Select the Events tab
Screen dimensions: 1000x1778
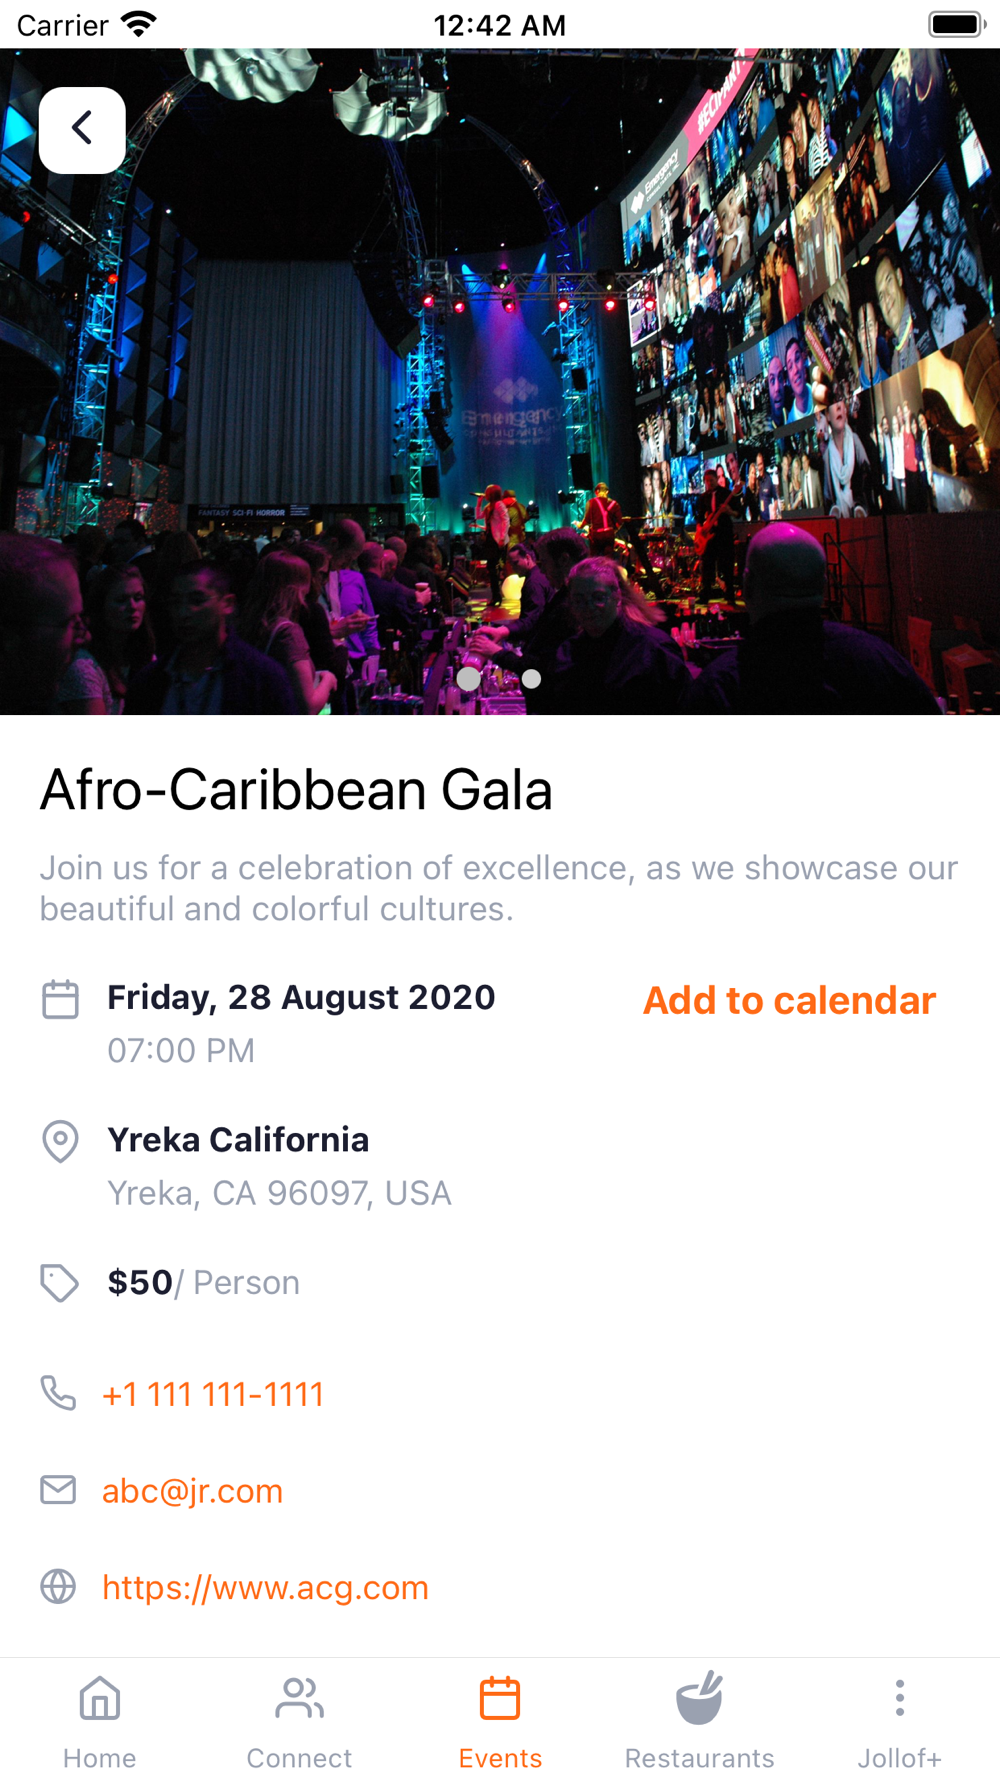pyautogui.click(x=500, y=1720)
